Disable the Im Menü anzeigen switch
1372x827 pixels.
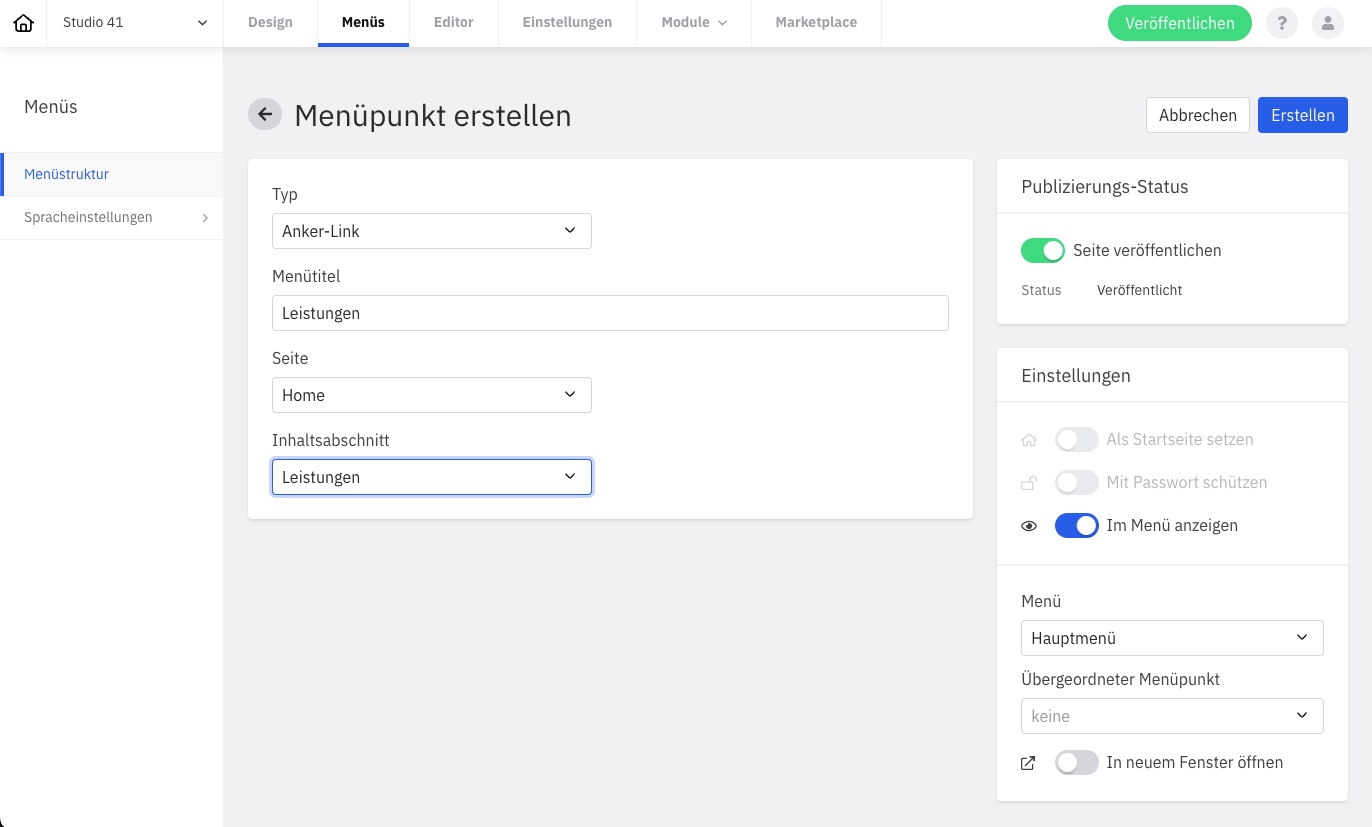pos(1077,526)
